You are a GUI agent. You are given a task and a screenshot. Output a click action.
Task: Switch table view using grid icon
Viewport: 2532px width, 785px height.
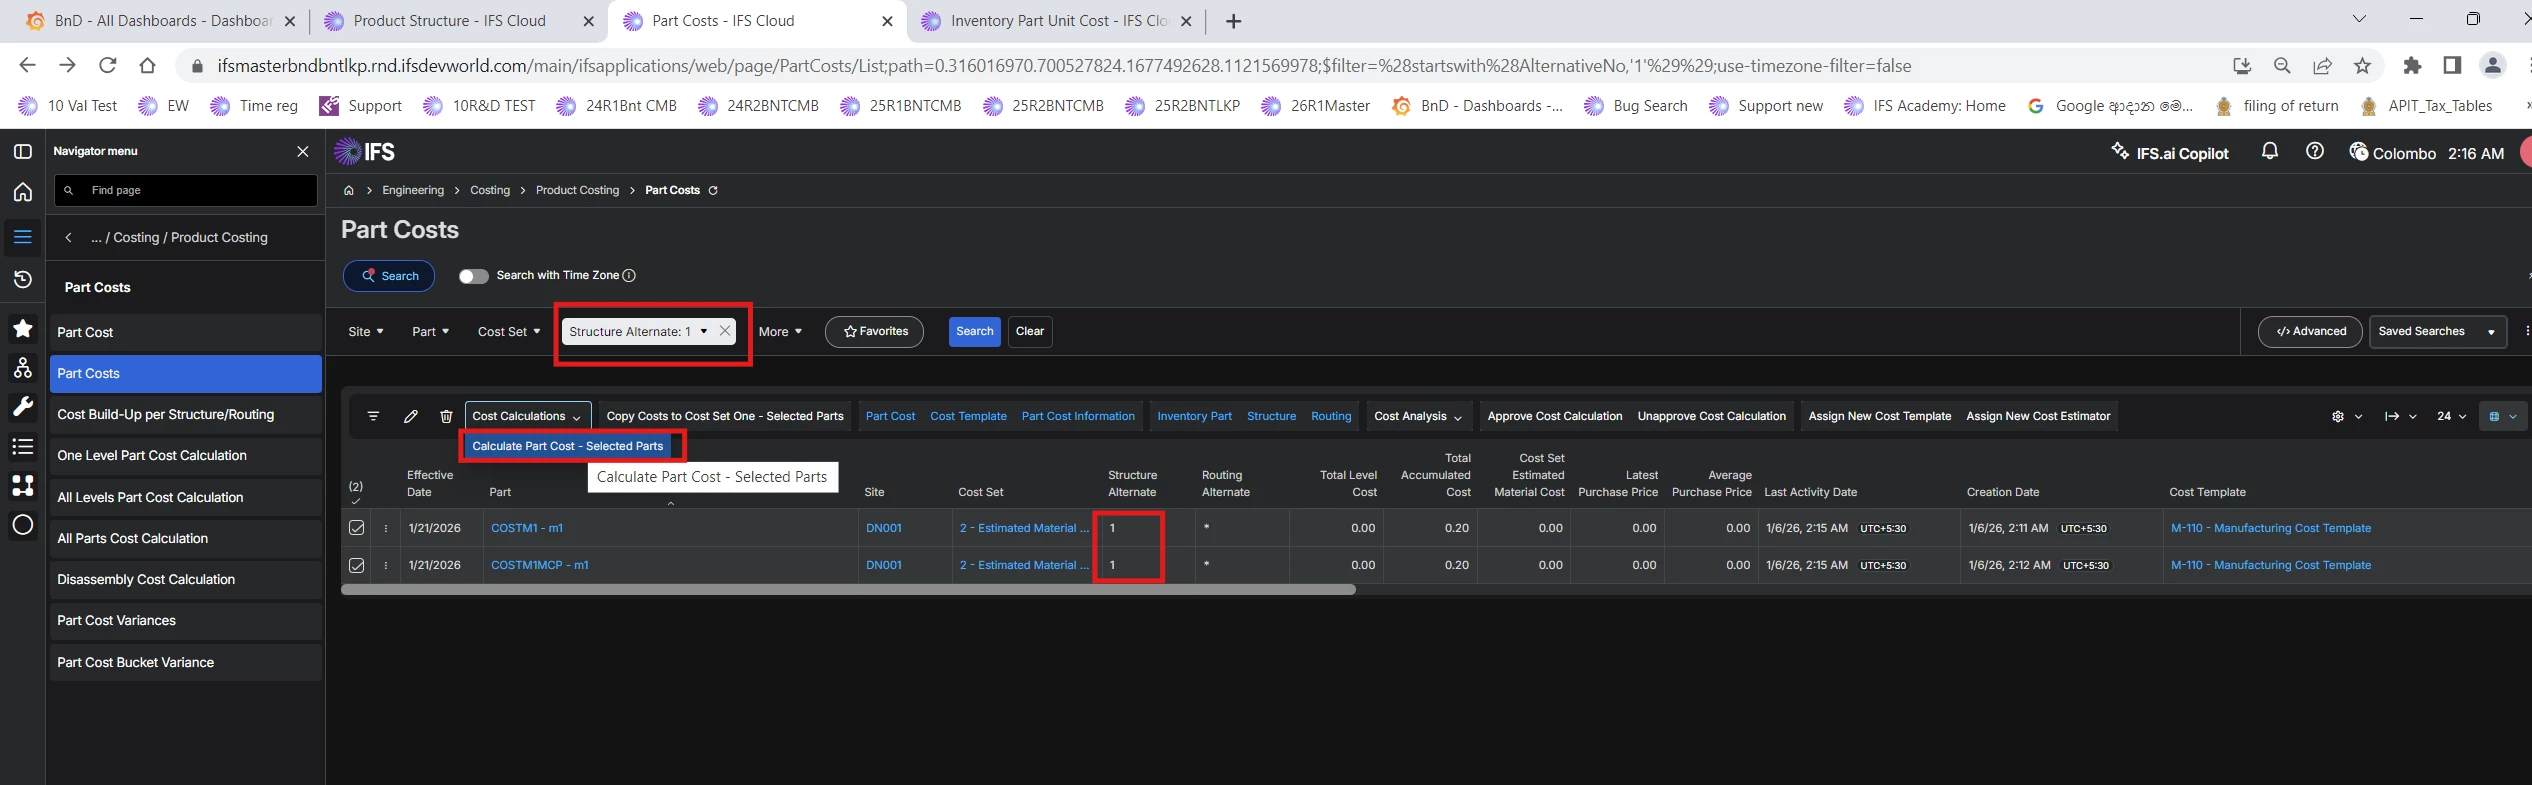point(2502,416)
